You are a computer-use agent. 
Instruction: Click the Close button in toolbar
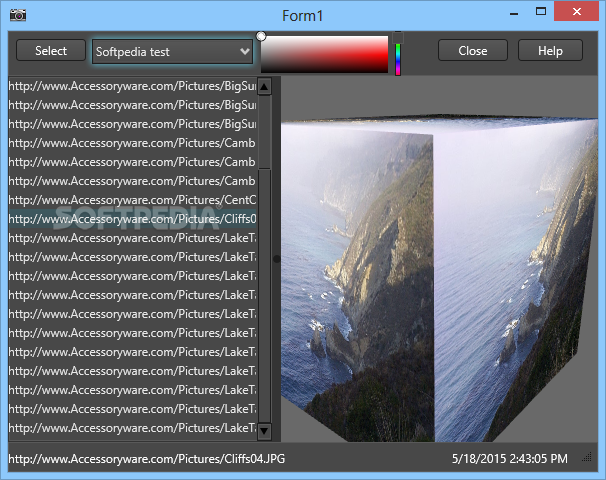coord(473,51)
